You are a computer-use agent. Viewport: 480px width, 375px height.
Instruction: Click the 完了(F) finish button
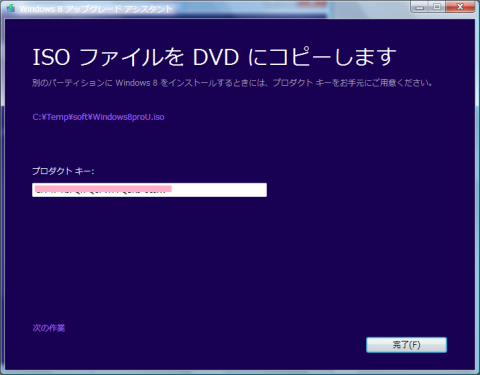click(x=406, y=345)
